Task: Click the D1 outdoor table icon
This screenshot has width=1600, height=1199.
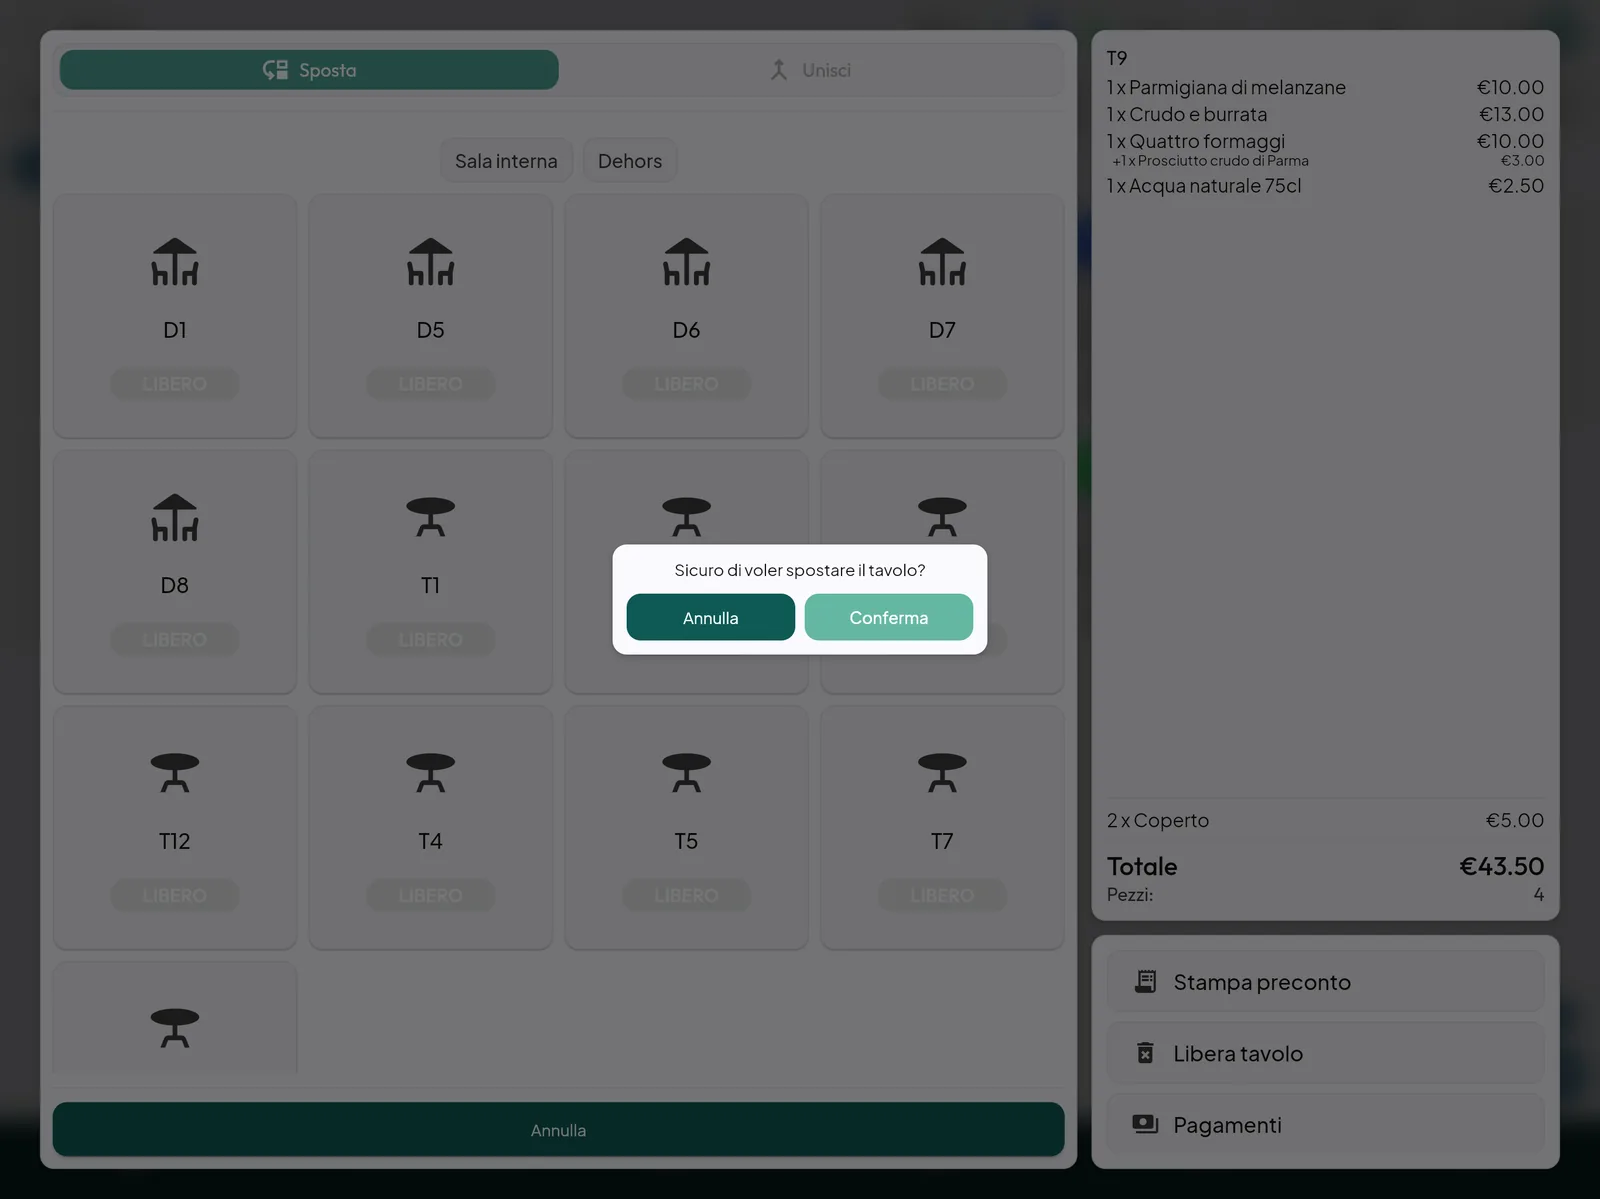Action: pyautogui.click(x=175, y=262)
